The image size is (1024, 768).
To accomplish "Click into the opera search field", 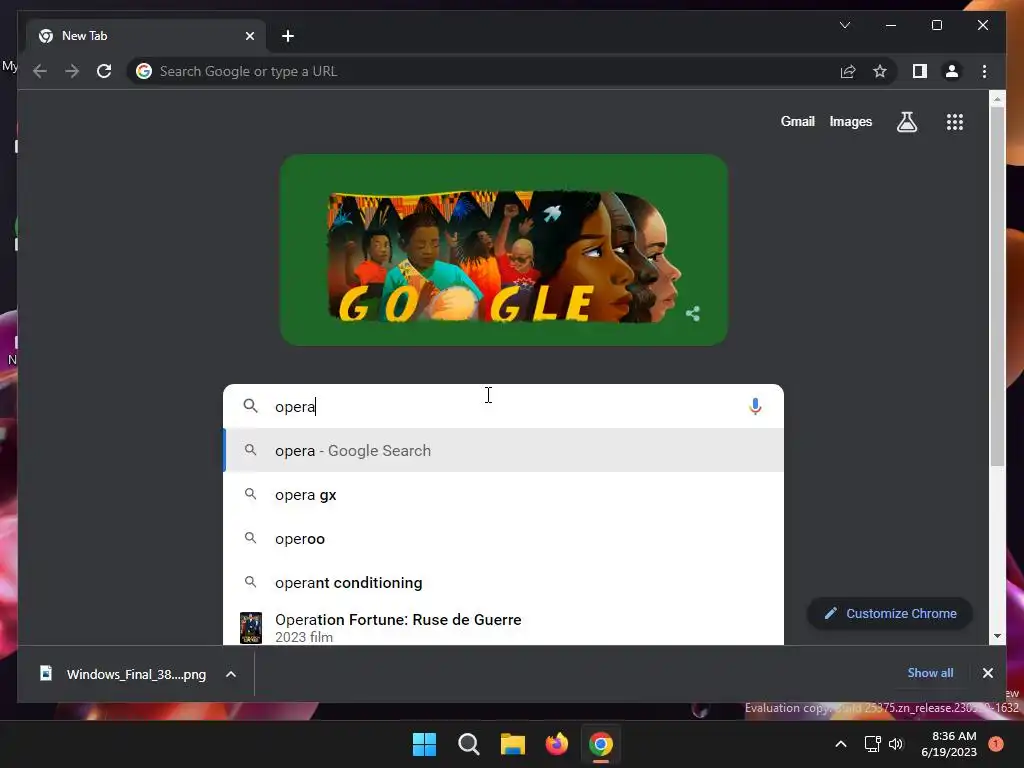I will (503, 406).
